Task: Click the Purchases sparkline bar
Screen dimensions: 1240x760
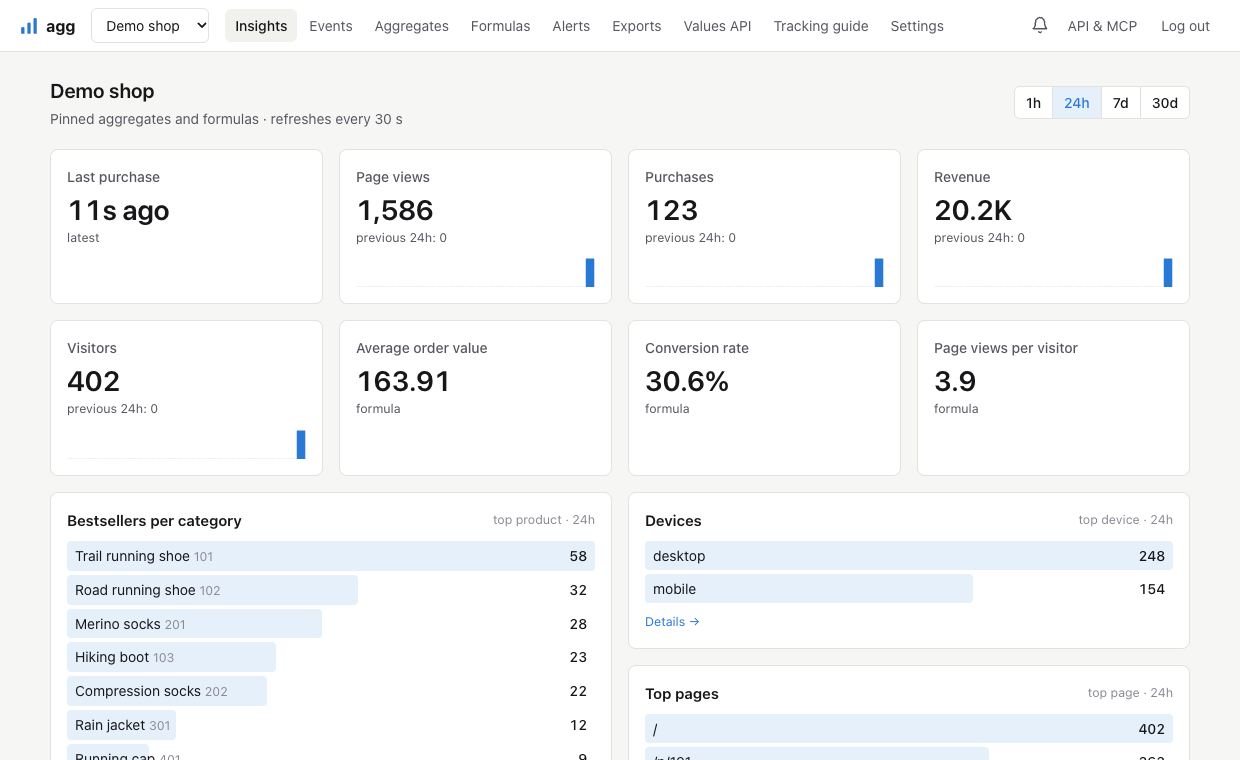Action: (x=879, y=273)
